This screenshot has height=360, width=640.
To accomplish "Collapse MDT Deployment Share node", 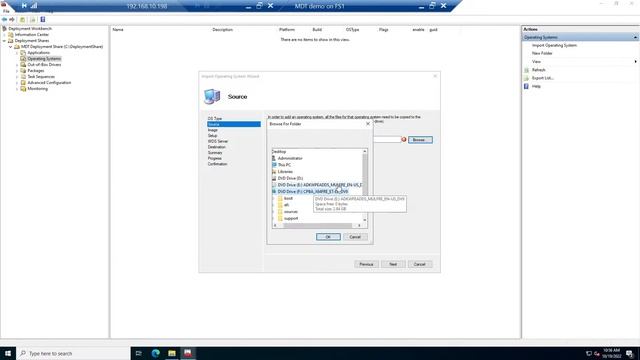I will pyautogui.click(x=11, y=47).
